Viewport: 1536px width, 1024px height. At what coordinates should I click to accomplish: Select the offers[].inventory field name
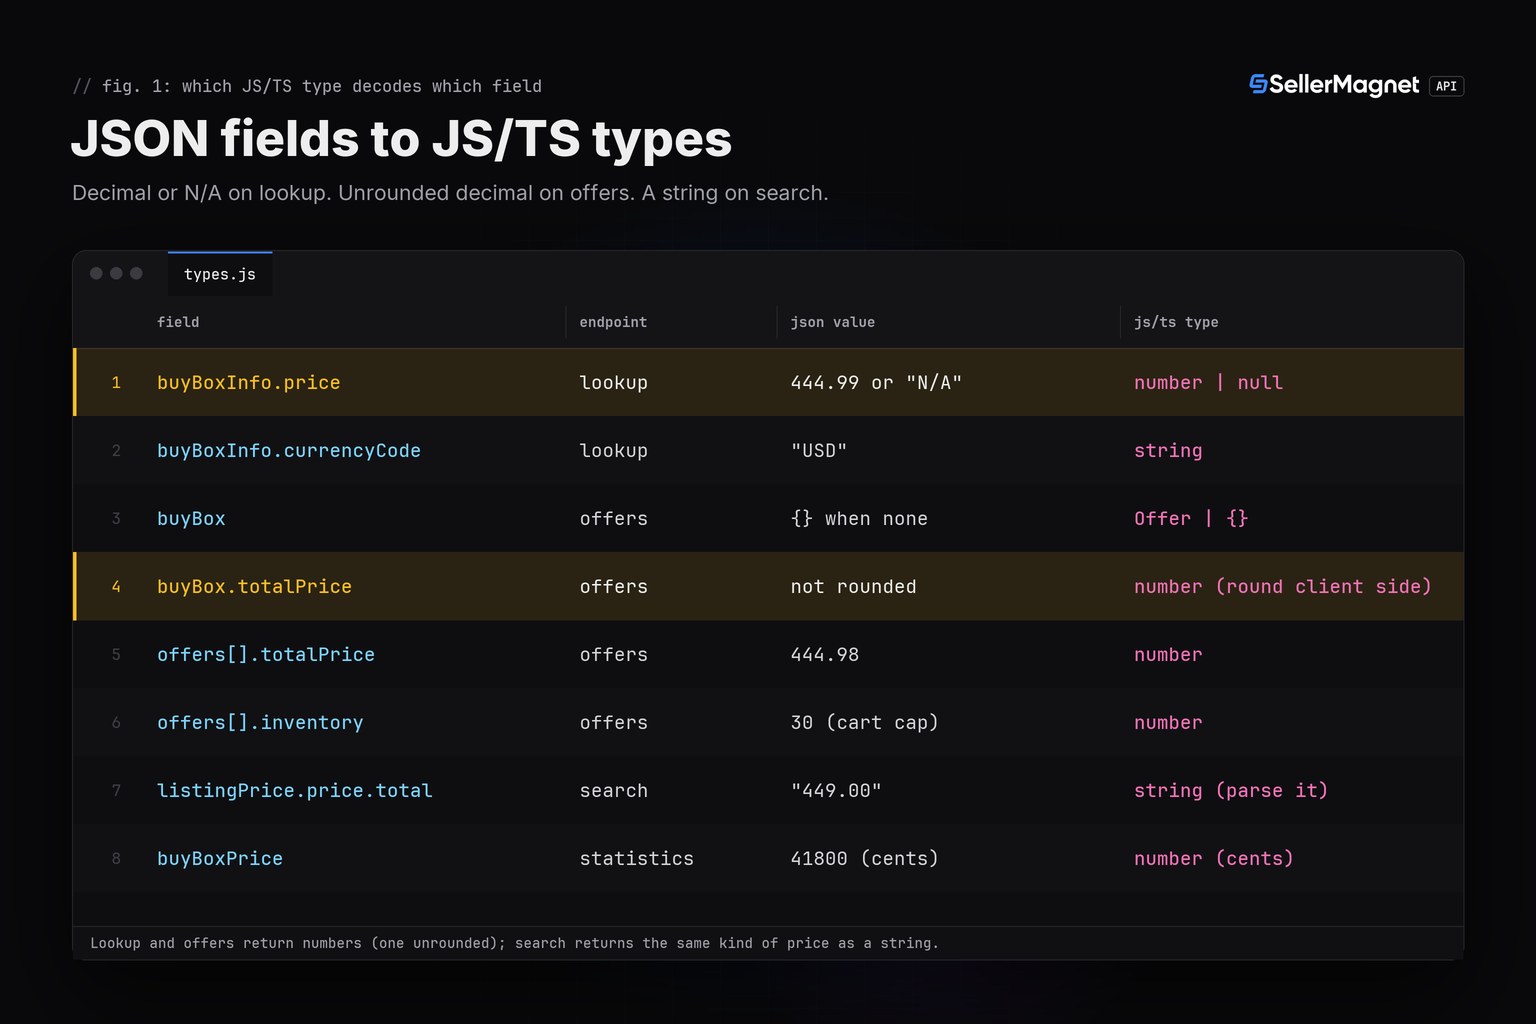point(260,723)
